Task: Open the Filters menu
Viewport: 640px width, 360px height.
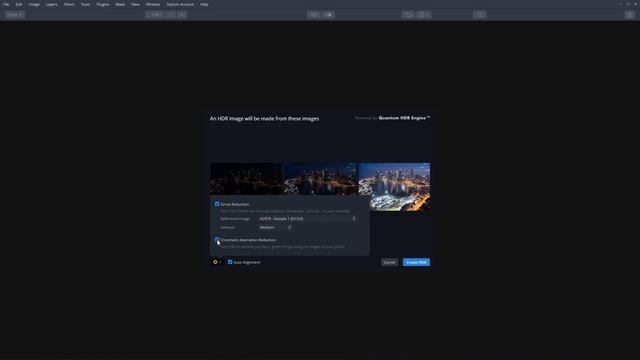Action: click(x=69, y=4)
